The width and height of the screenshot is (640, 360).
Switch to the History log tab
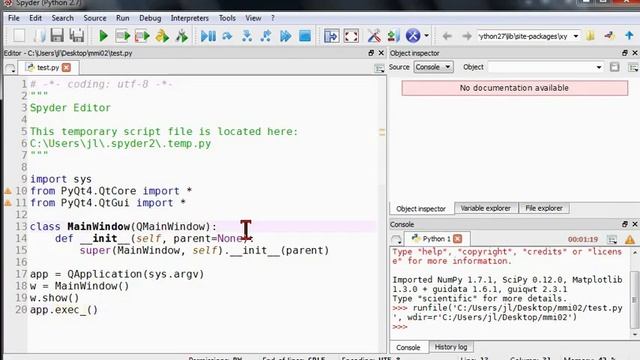[451, 347]
